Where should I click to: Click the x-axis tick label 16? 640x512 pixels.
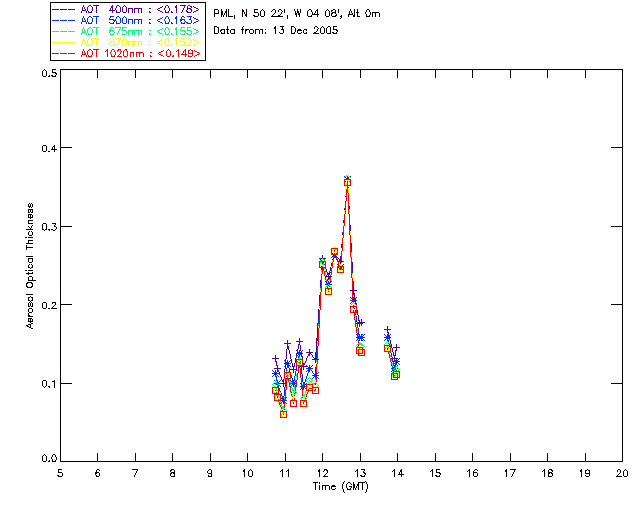tap(472, 473)
